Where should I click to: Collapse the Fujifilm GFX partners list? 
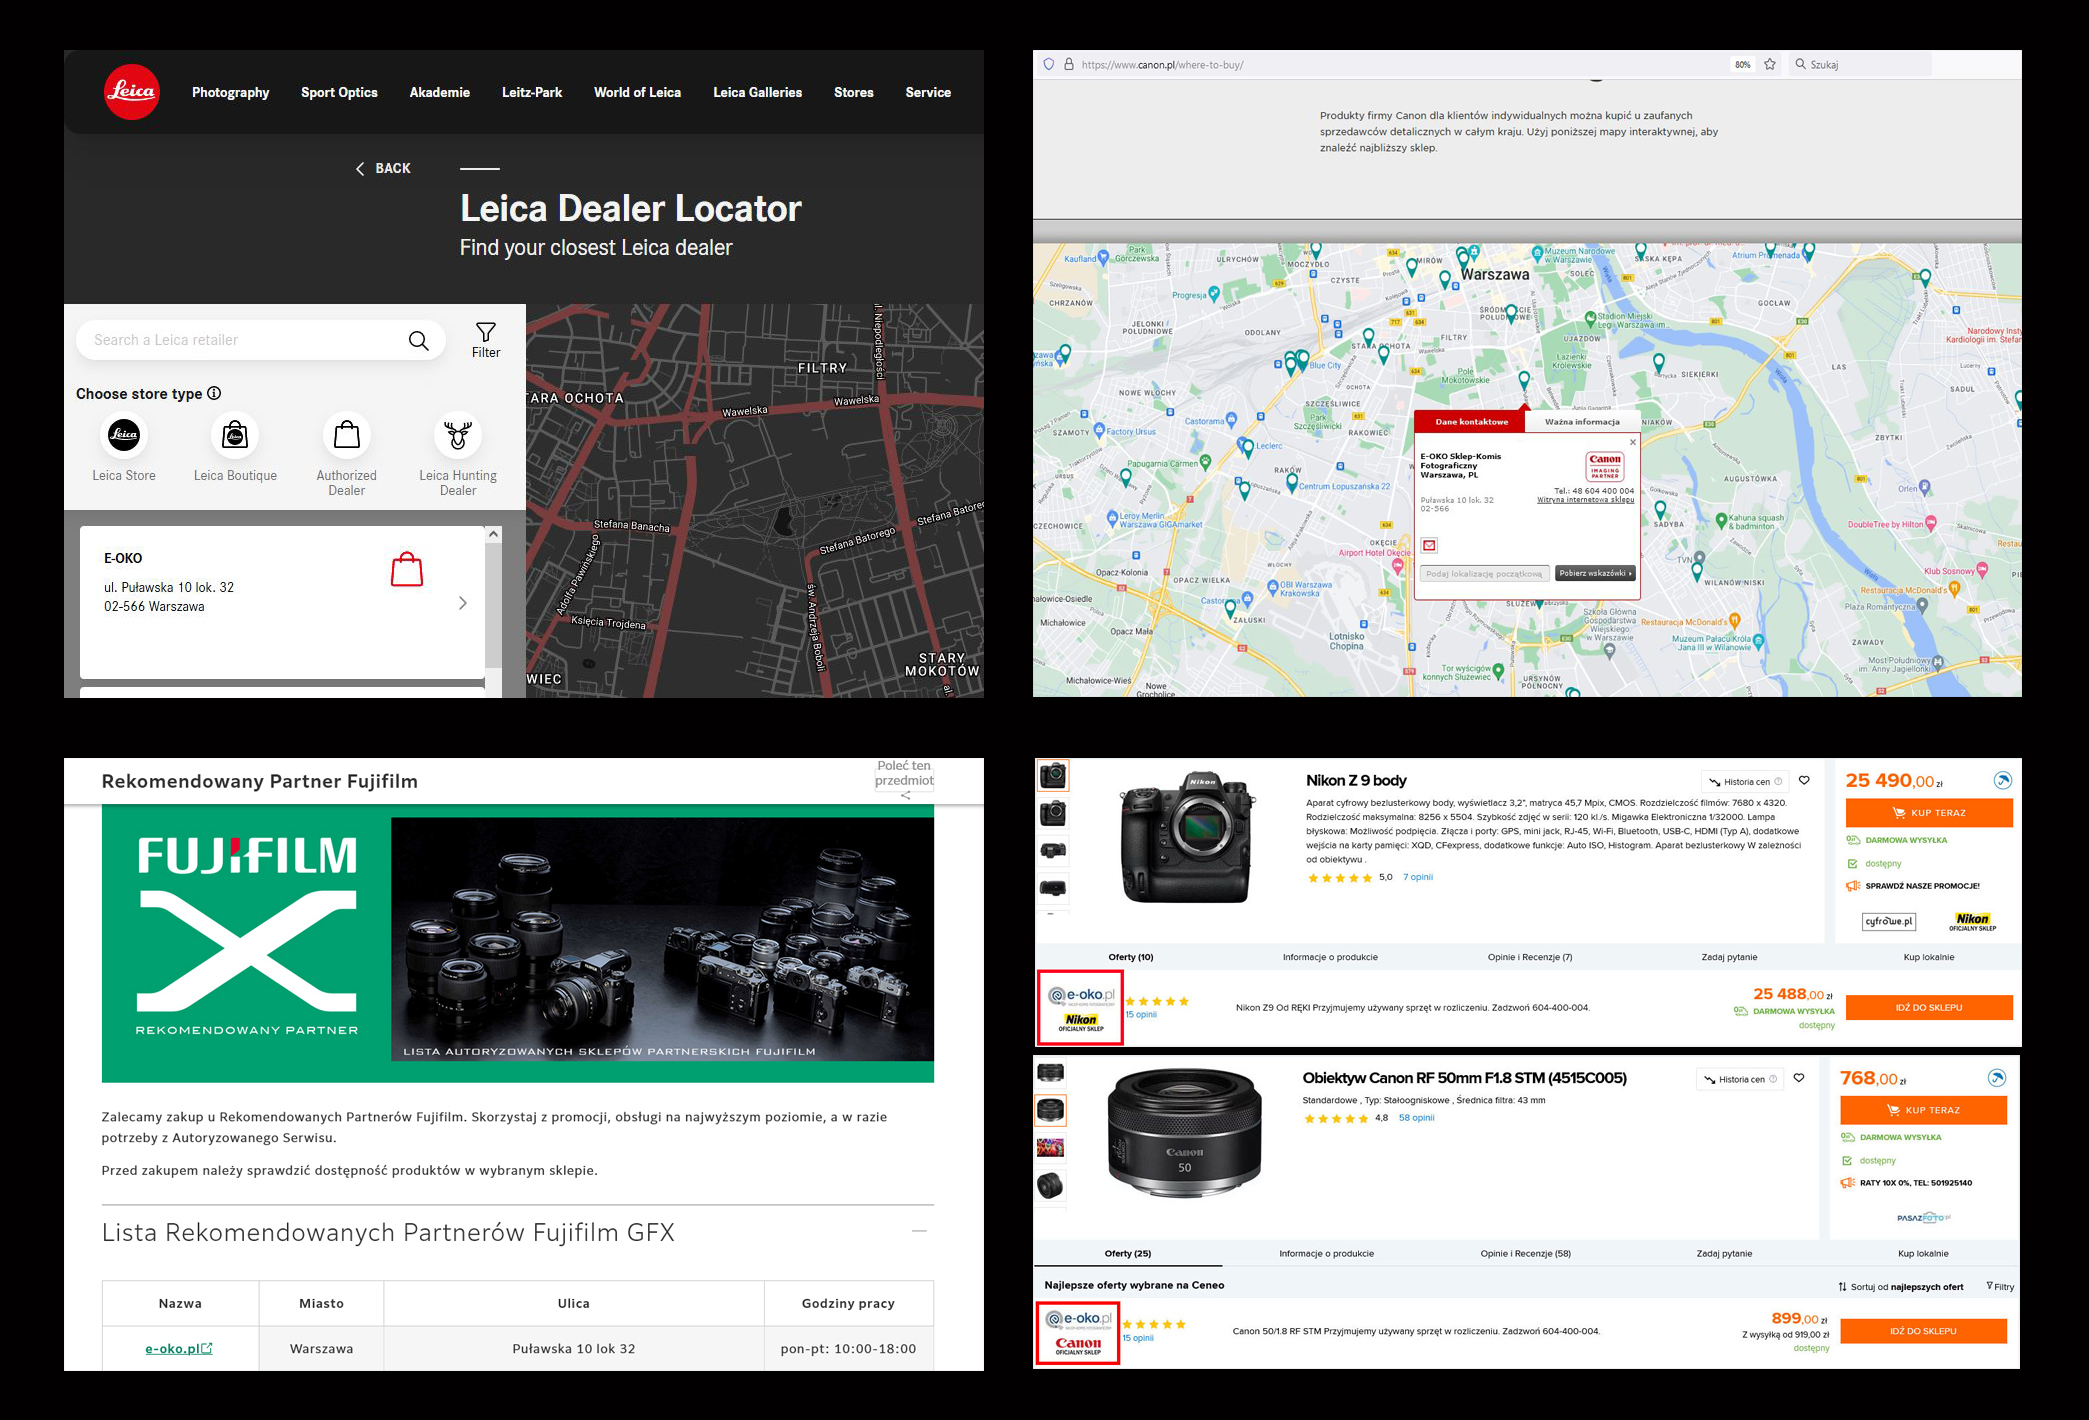coord(919,1231)
